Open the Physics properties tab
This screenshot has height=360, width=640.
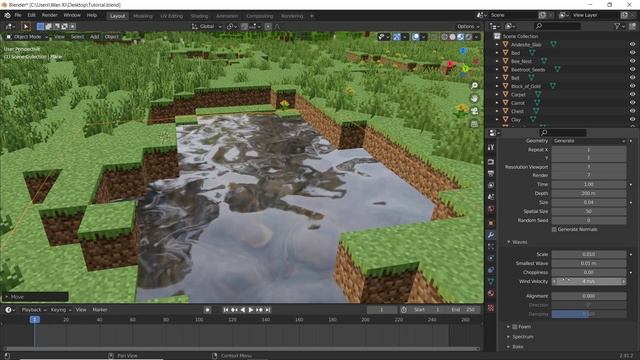(x=491, y=258)
